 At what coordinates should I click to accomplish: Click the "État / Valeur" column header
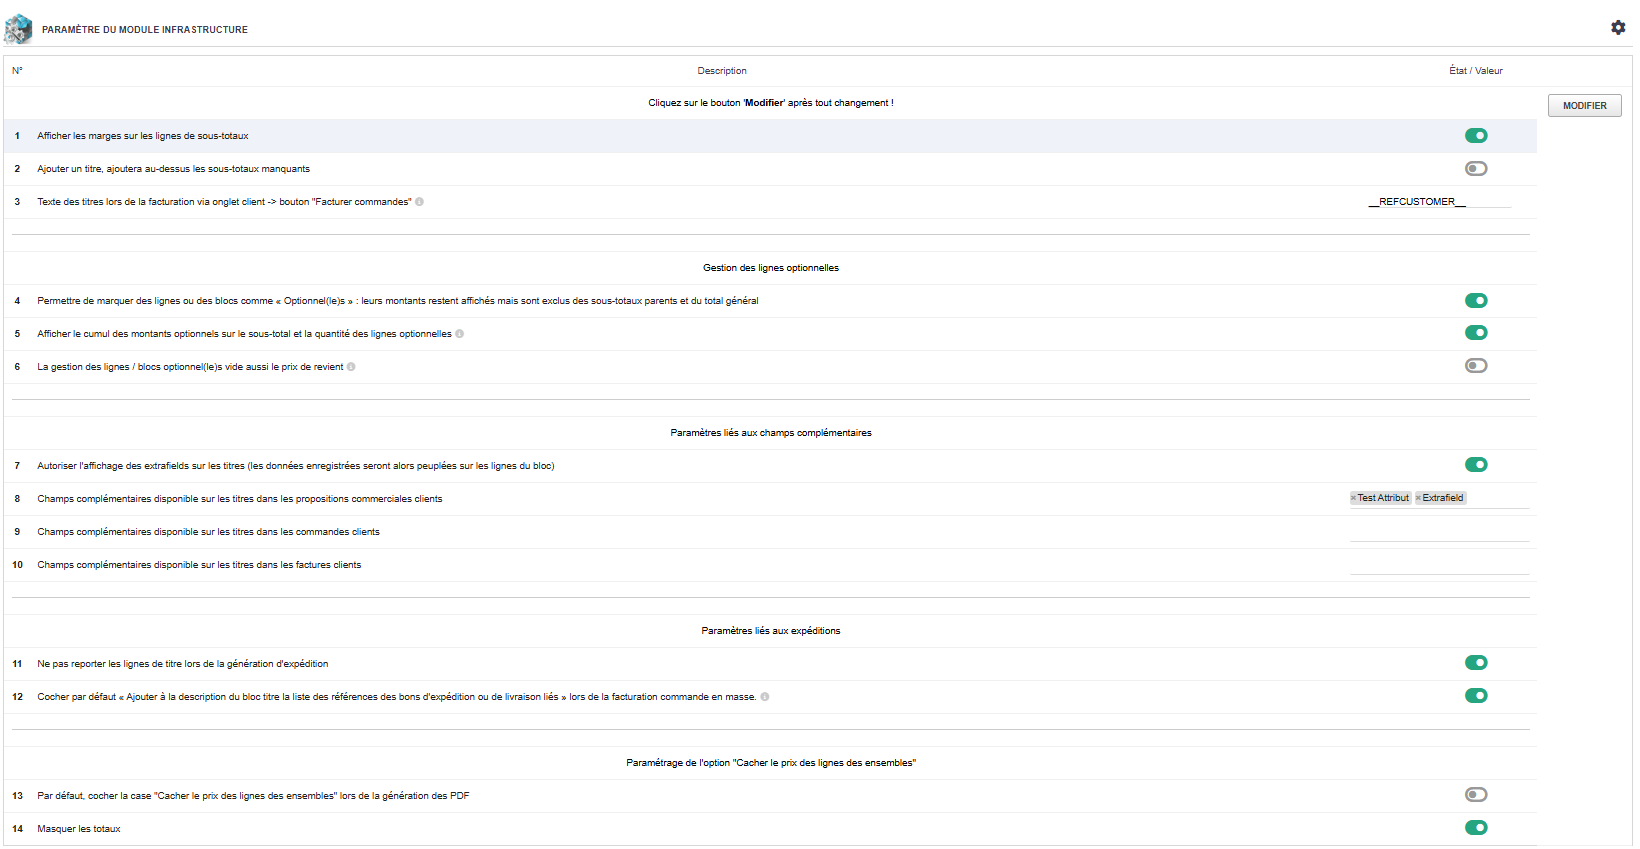1476,71
